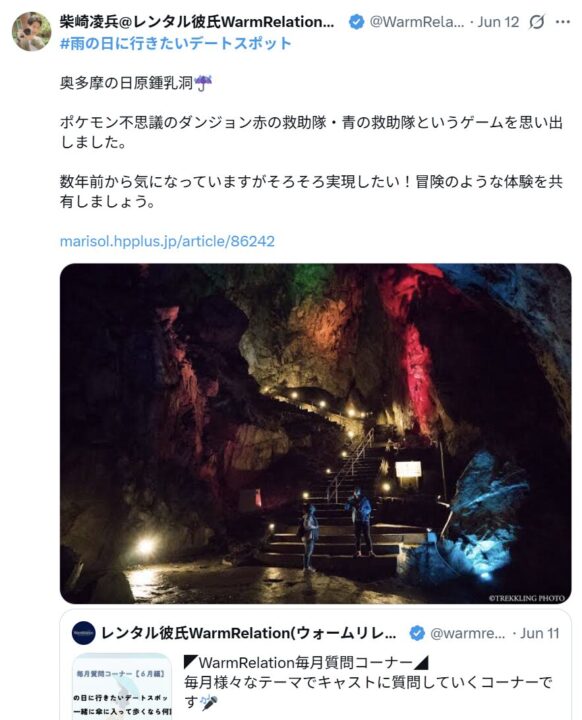Open quoted account name レンタル彼氏WarmRelation

tap(248, 633)
